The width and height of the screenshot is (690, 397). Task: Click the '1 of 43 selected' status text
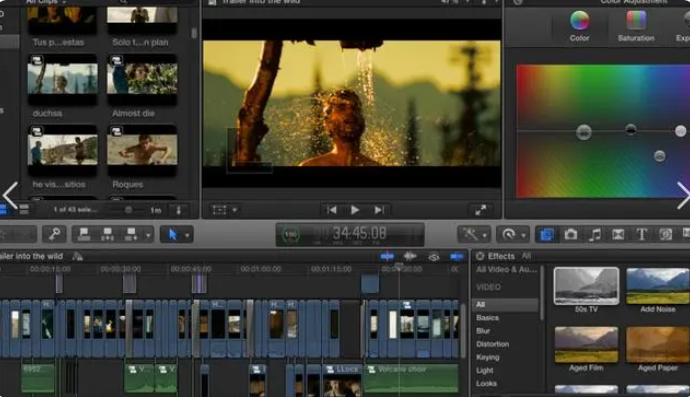click(x=75, y=210)
